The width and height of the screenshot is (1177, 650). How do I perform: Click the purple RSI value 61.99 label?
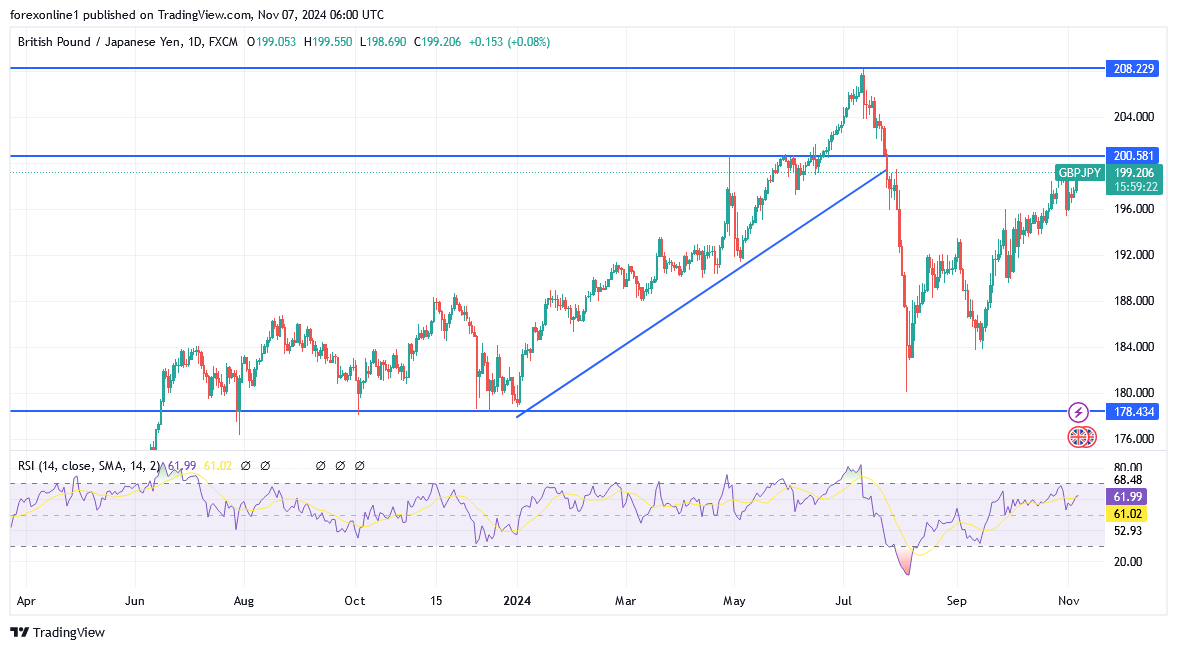click(1131, 497)
